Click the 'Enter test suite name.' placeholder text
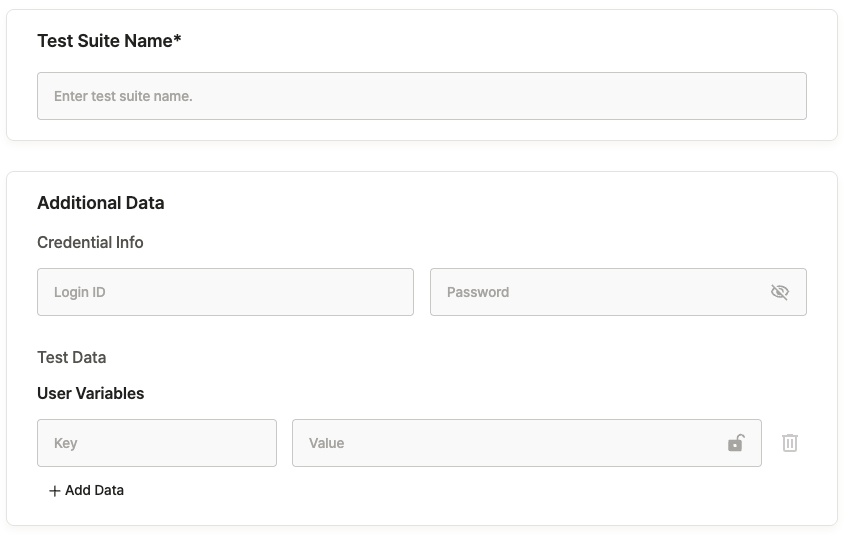This screenshot has height=535, width=846. [x=123, y=97]
